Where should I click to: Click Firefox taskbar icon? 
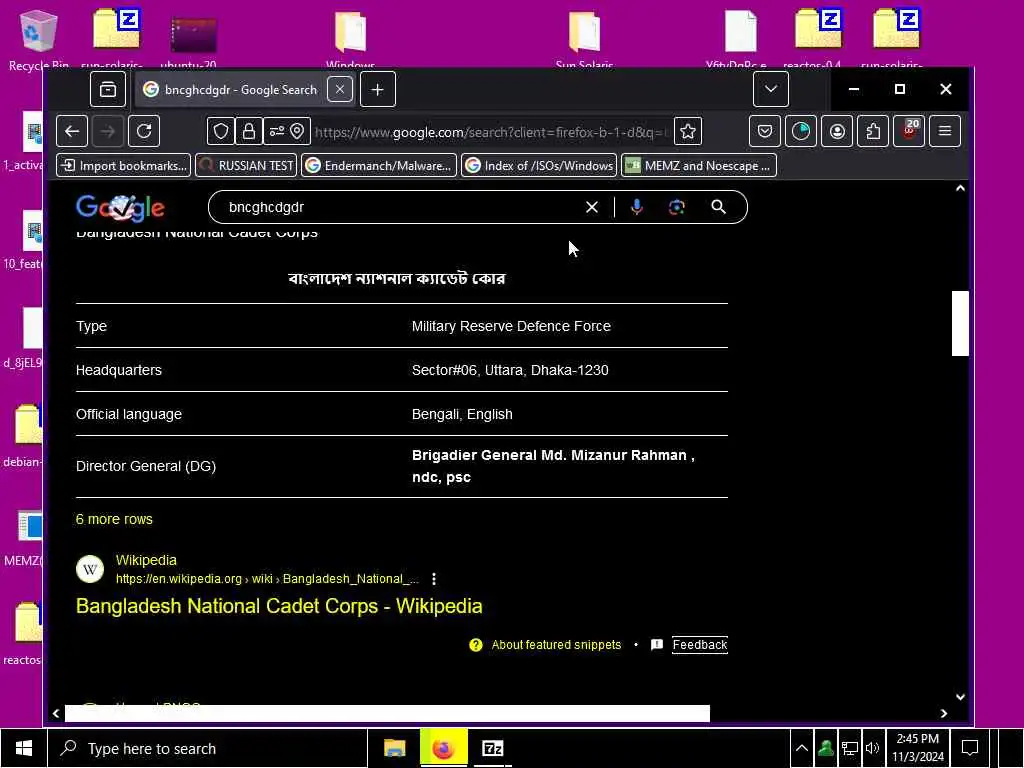tap(443, 748)
